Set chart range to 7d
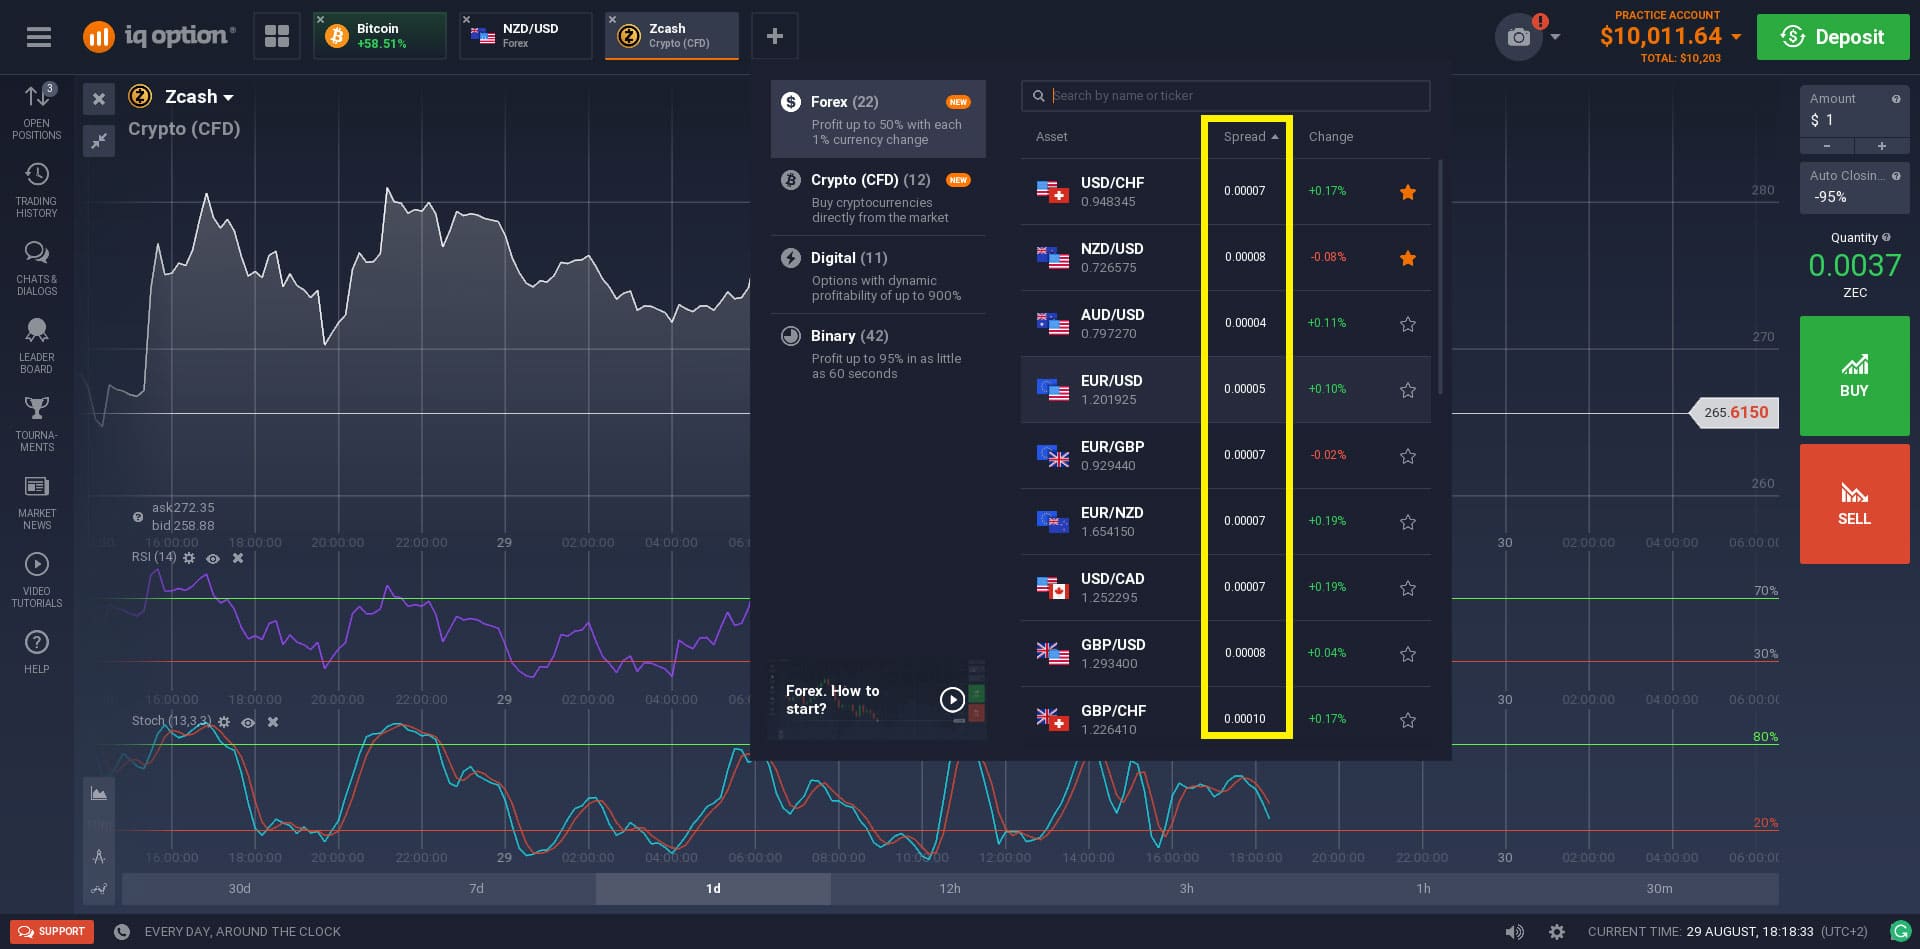The width and height of the screenshot is (1920, 949). 476,889
